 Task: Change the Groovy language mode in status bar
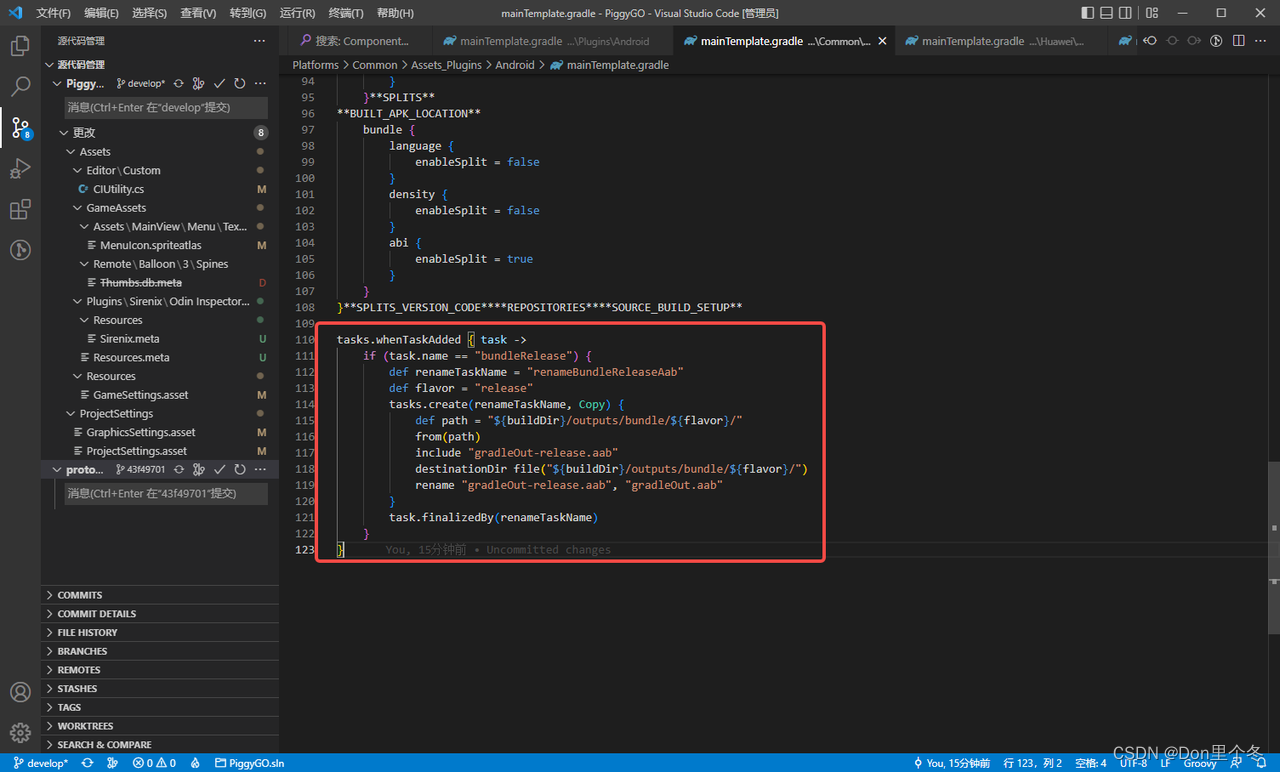point(1200,763)
